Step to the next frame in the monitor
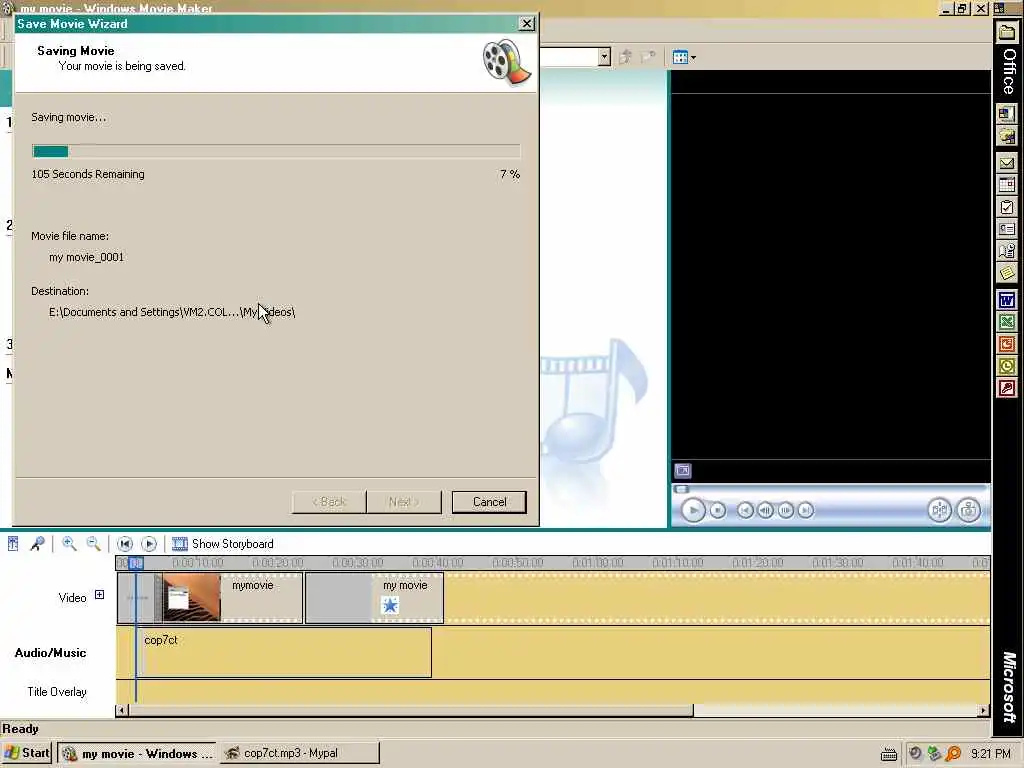This screenshot has width=1024, height=768. 786,510
